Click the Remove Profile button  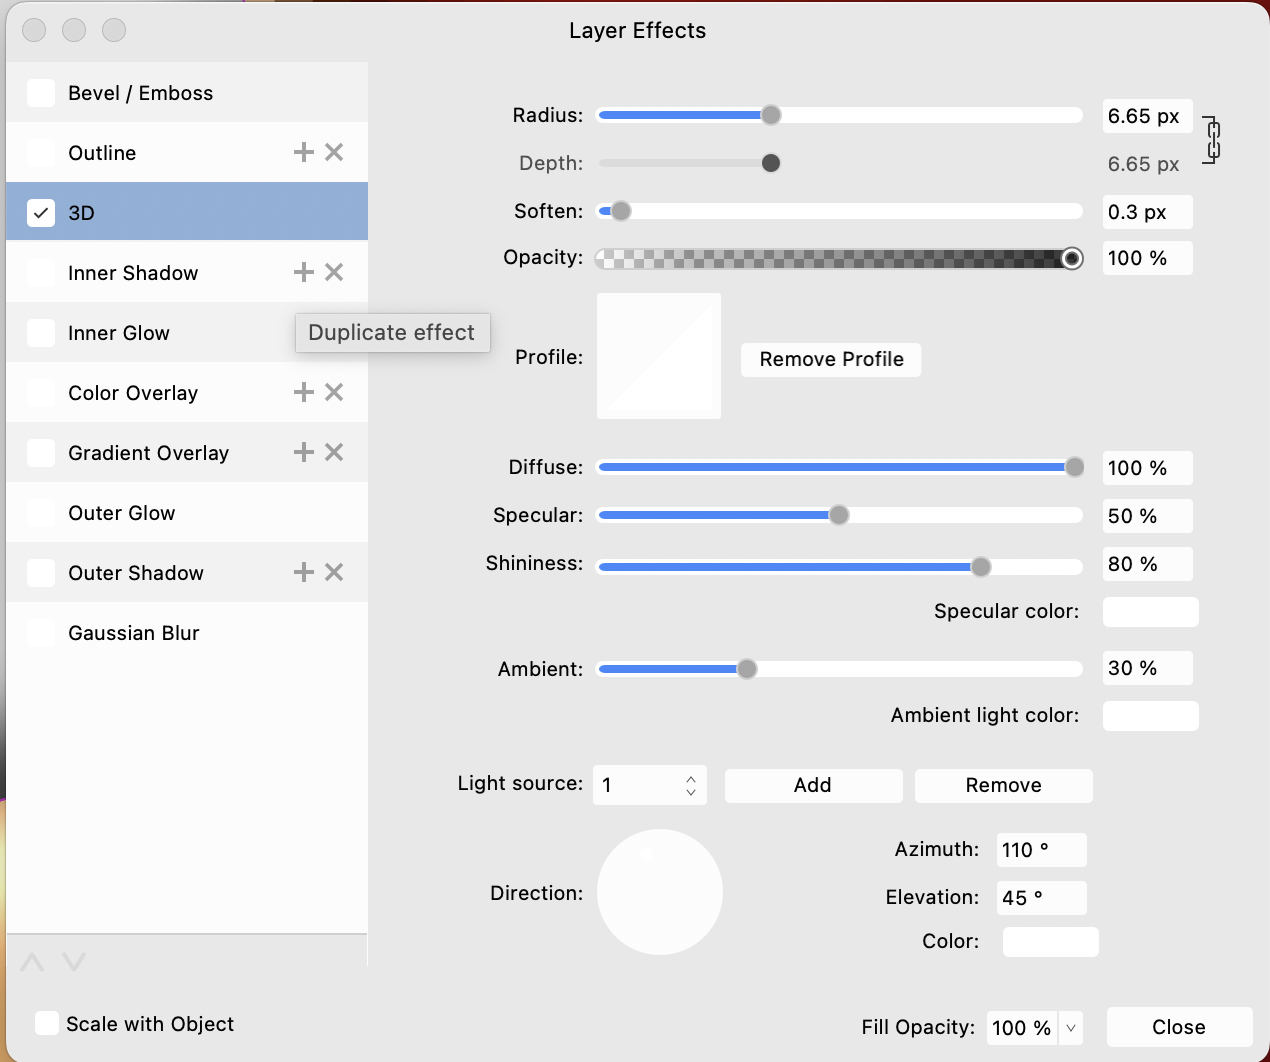point(830,359)
